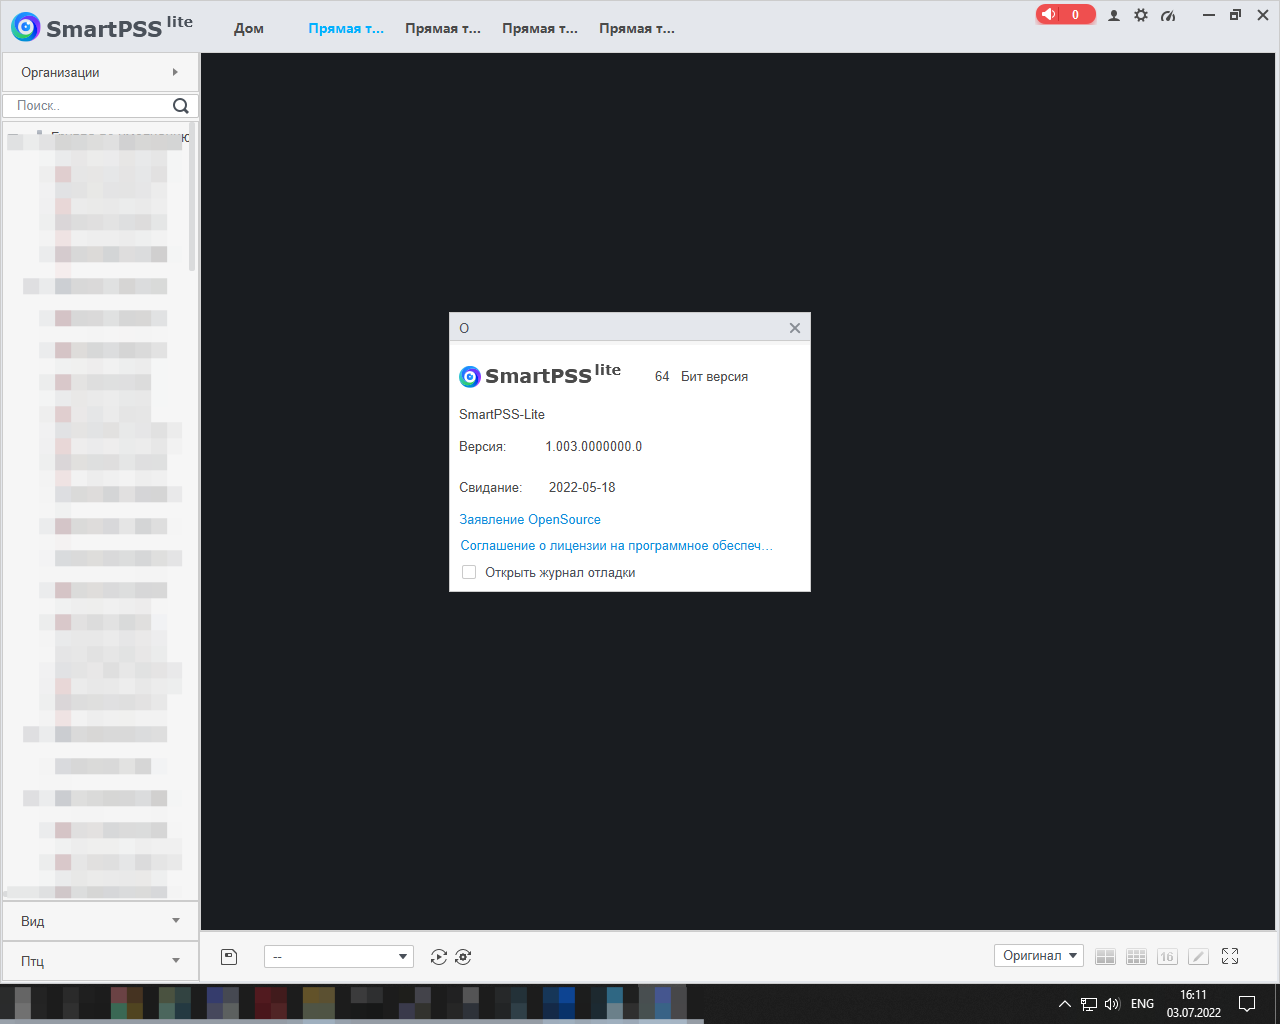The width and height of the screenshot is (1280, 1024).
Task: Expand the Птц section
Action: click(100, 961)
